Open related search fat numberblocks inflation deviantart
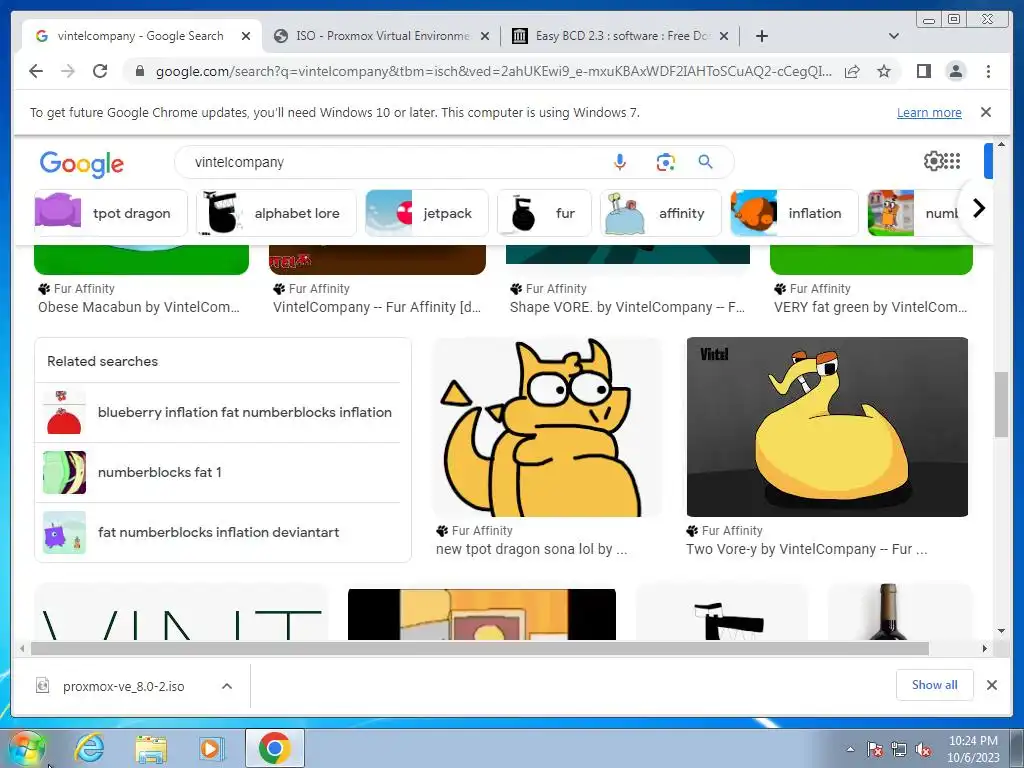This screenshot has height=768, width=1024. [x=217, y=532]
